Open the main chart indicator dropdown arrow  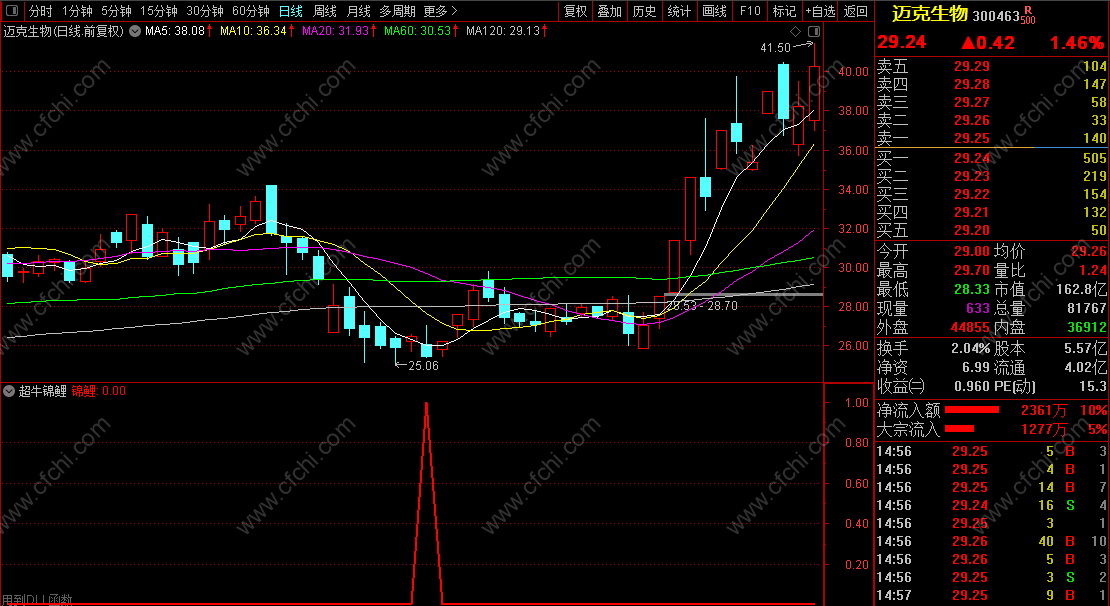(x=135, y=31)
